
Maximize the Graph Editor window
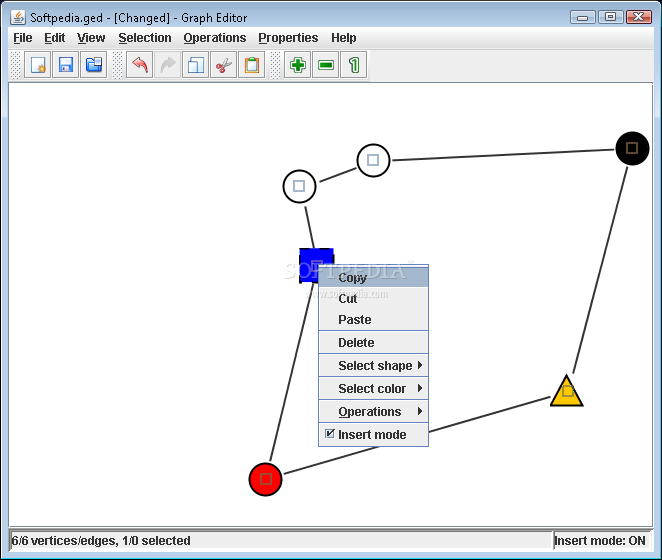[x=610, y=17]
